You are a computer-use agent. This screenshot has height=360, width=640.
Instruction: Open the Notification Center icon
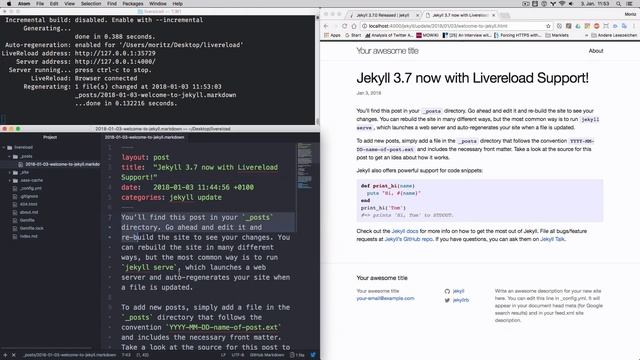630,4
